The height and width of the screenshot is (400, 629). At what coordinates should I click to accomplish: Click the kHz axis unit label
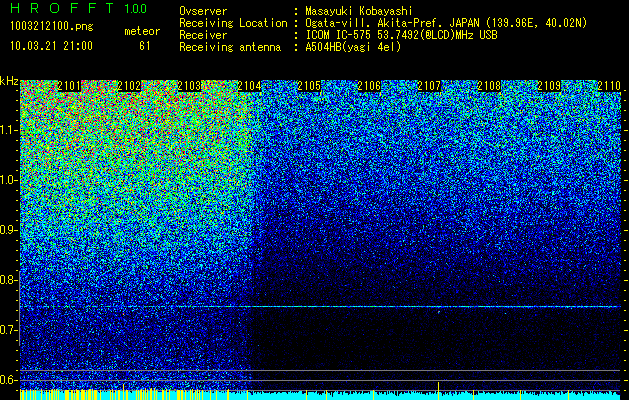point(9,81)
